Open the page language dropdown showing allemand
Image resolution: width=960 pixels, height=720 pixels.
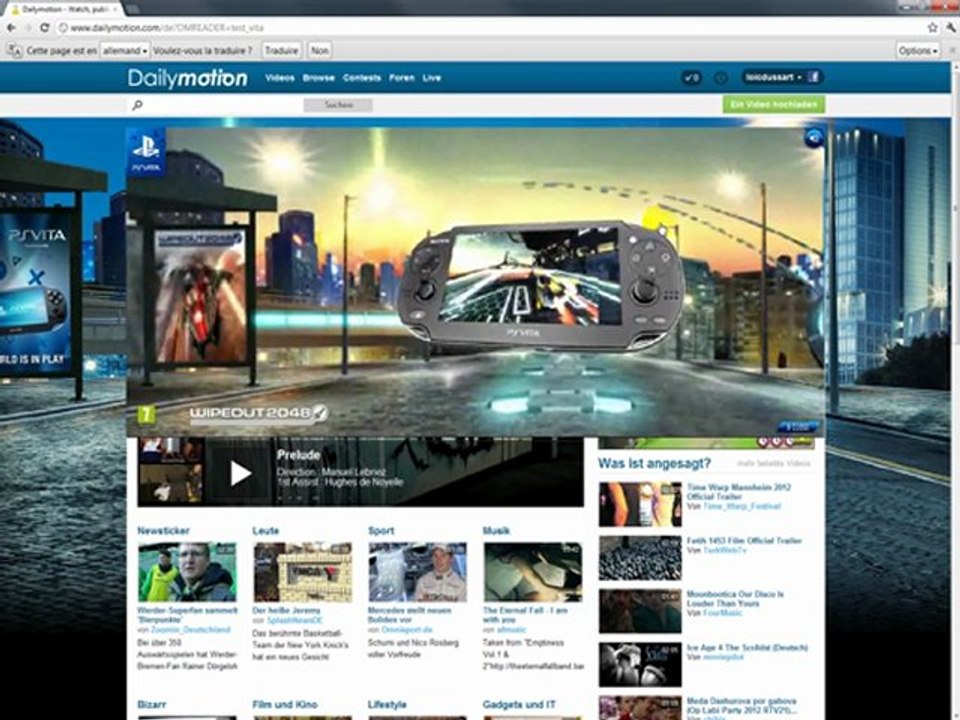[125, 50]
